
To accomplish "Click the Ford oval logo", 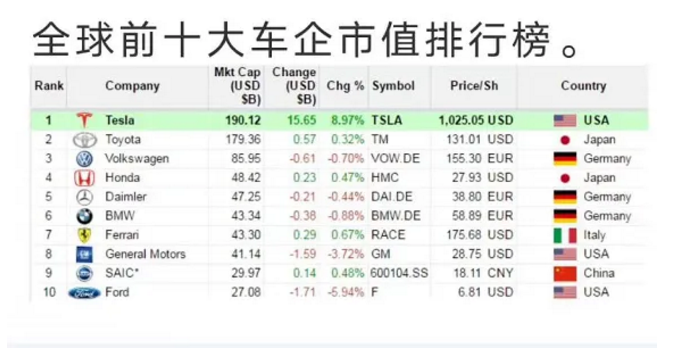I will coord(84,293).
